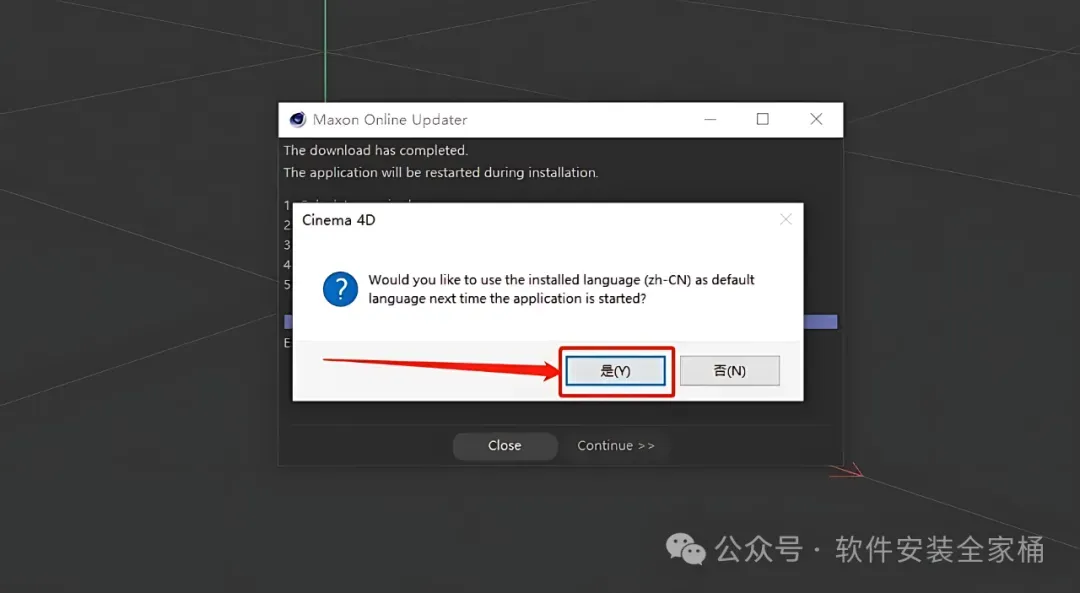The width and height of the screenshot is (1080, 593).
Task: Click the "Cinema 4D" dialog title
Action: click(339, 220)
